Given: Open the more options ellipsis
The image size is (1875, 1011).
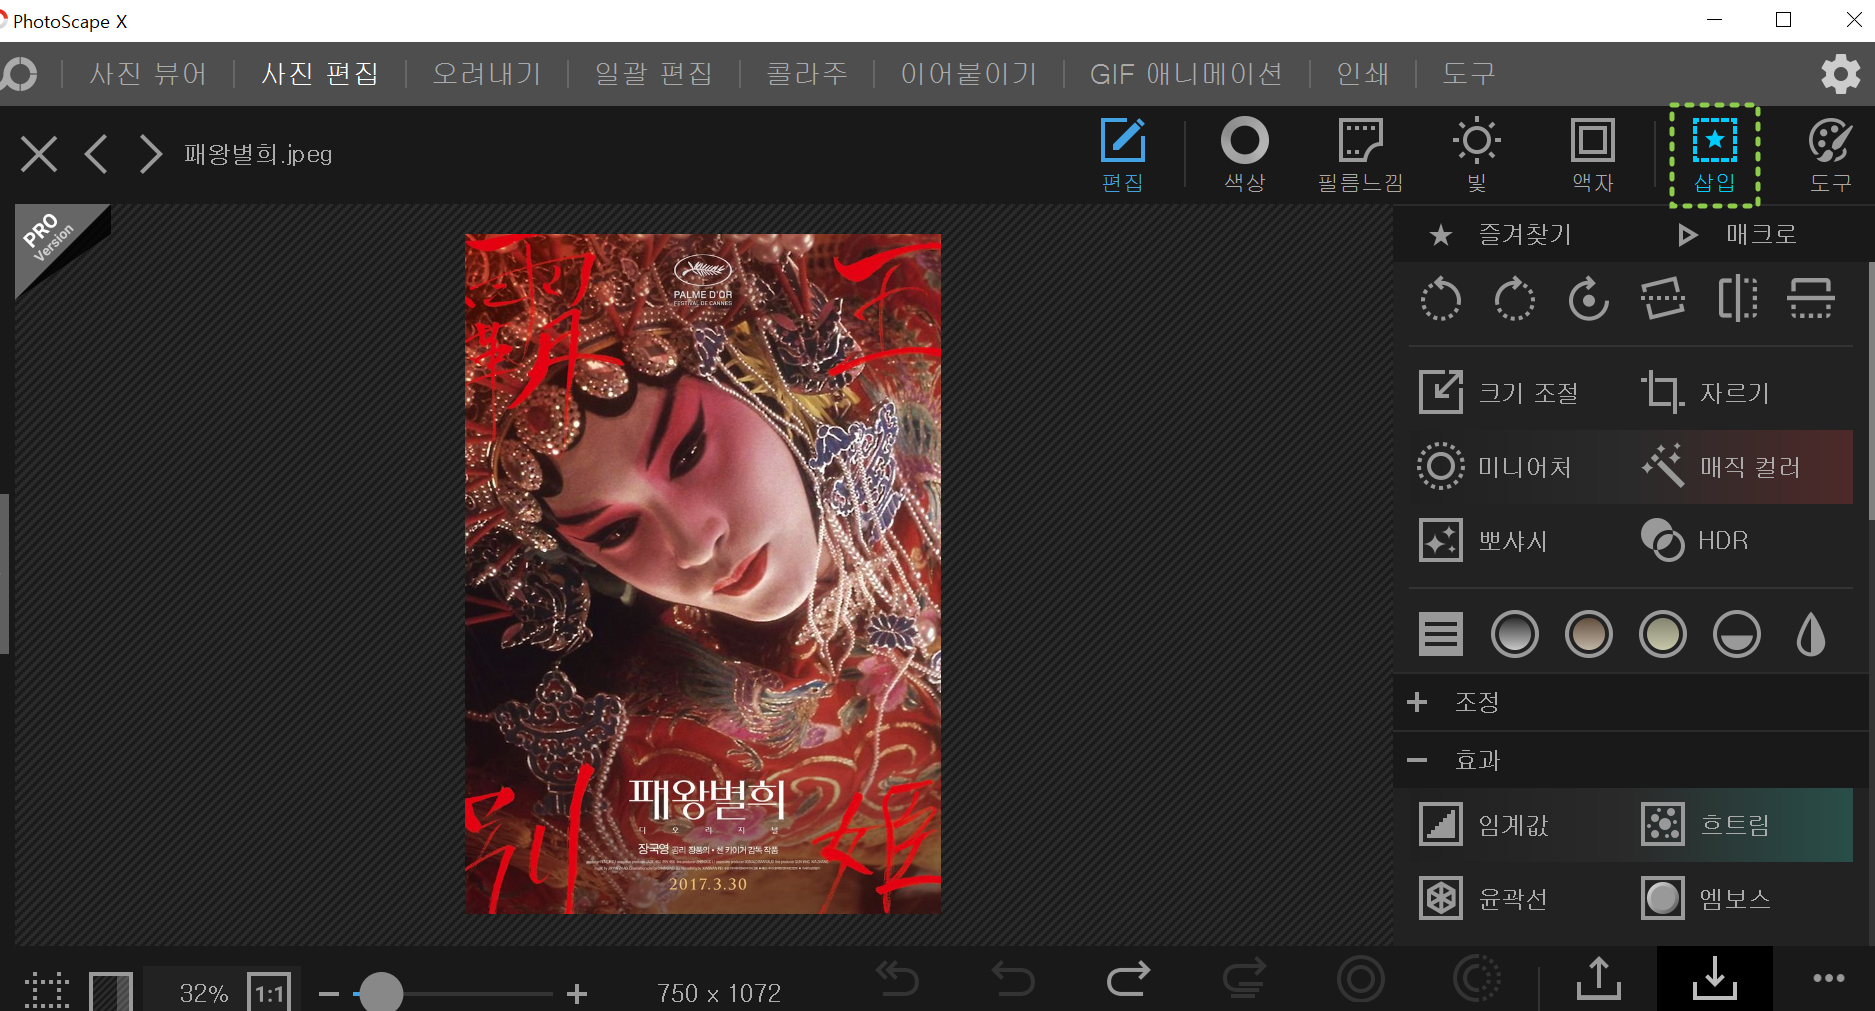Looking at the screenshot, I should point(1829,978).
